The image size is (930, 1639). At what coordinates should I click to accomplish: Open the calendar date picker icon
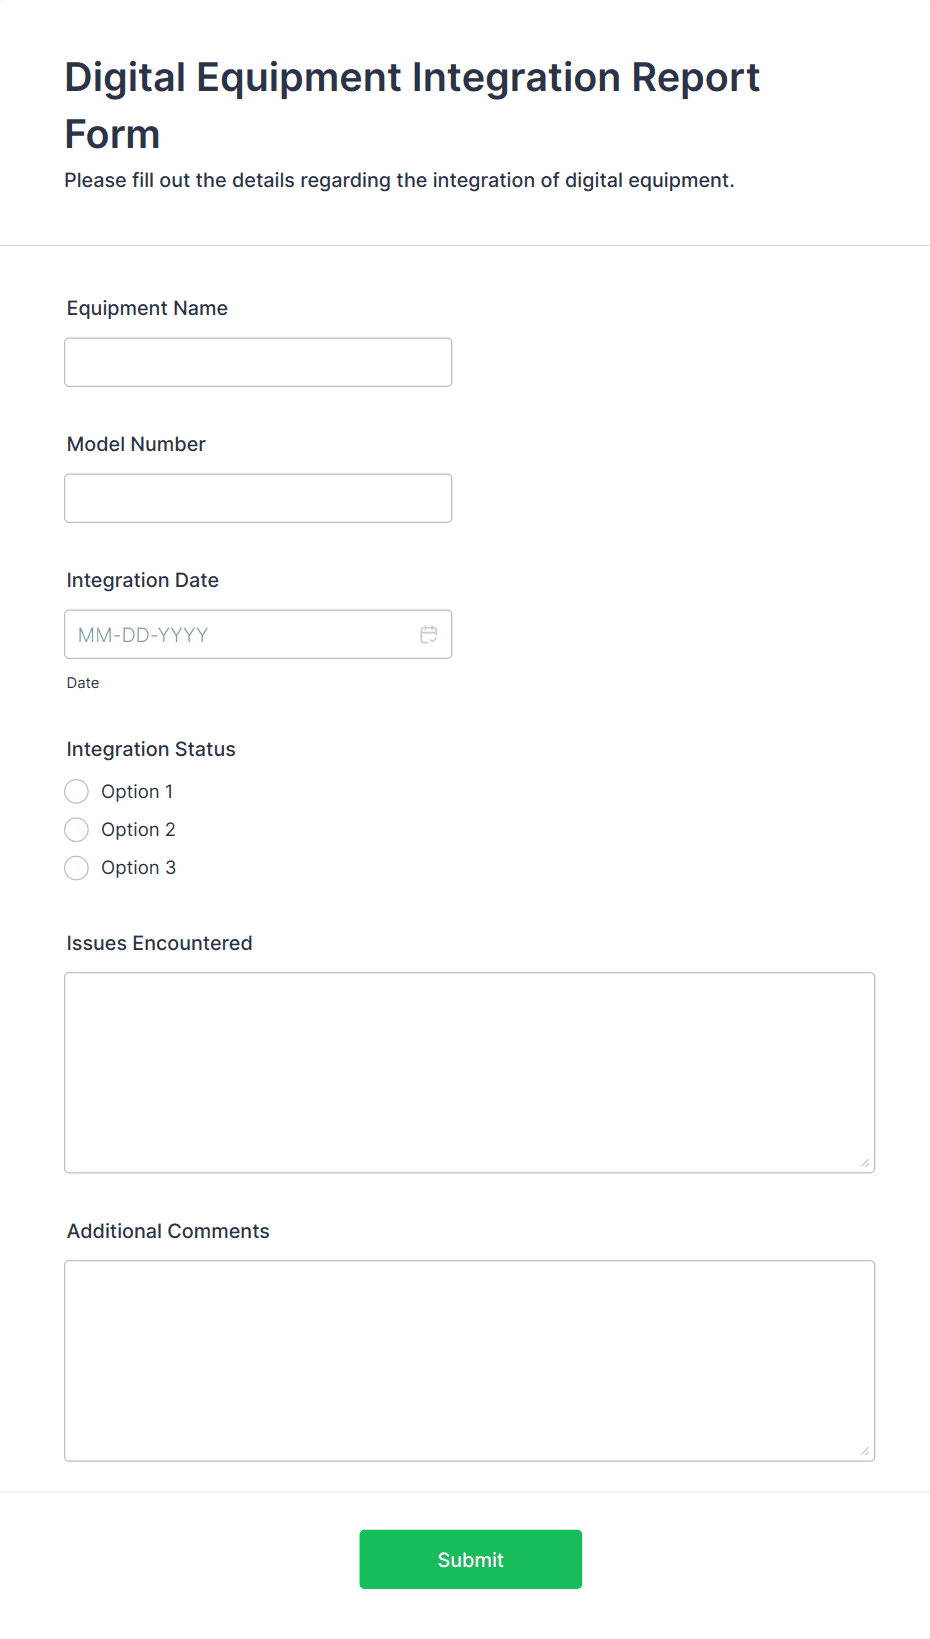pyautogui.click(x=429, y=635)
